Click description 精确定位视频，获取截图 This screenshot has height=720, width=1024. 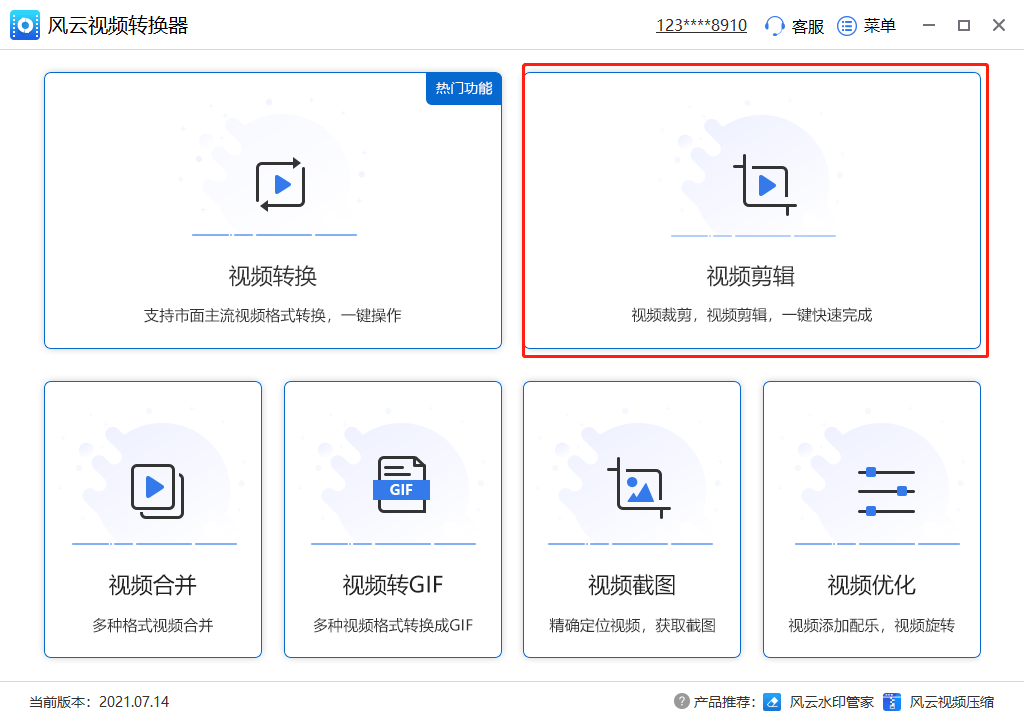coord(632,625)
